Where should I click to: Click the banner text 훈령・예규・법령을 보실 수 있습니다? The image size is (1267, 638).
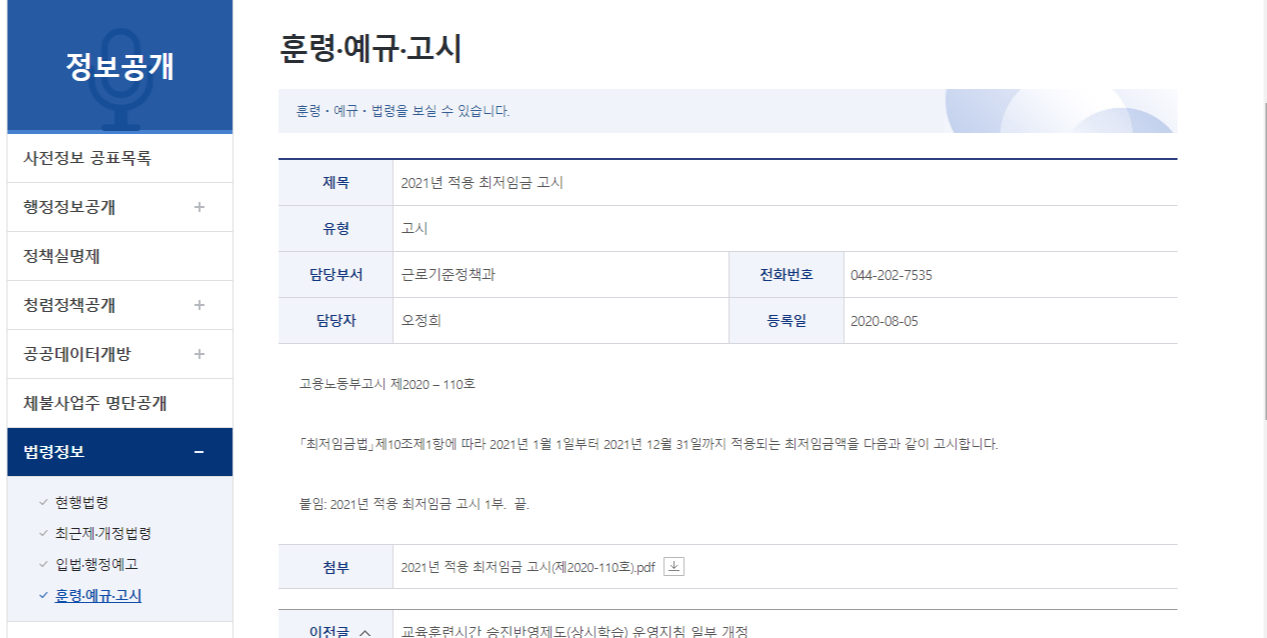tap(403, 111)
